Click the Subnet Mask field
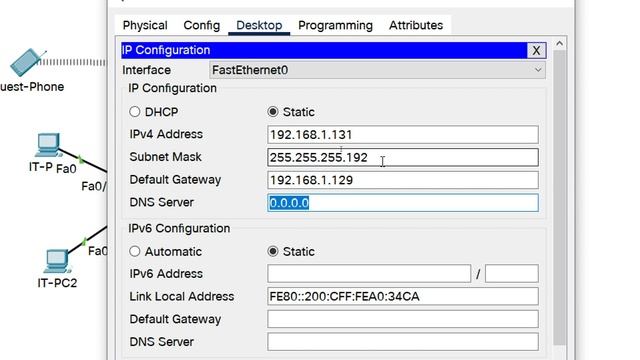 point(403,158)
